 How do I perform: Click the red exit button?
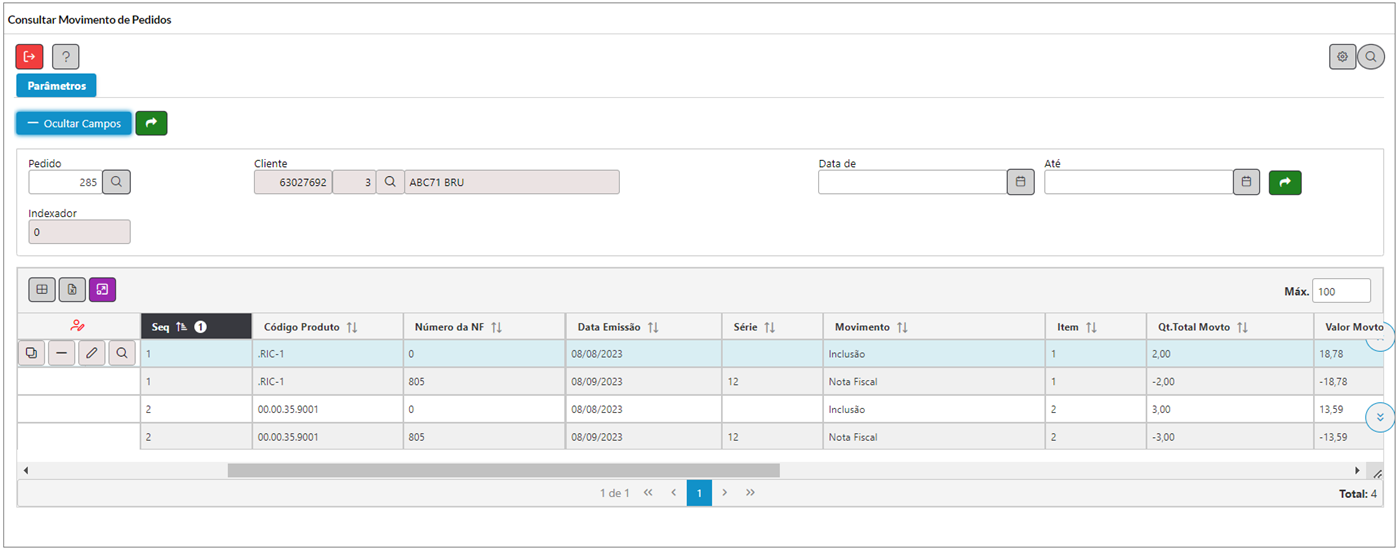[30, 57]
